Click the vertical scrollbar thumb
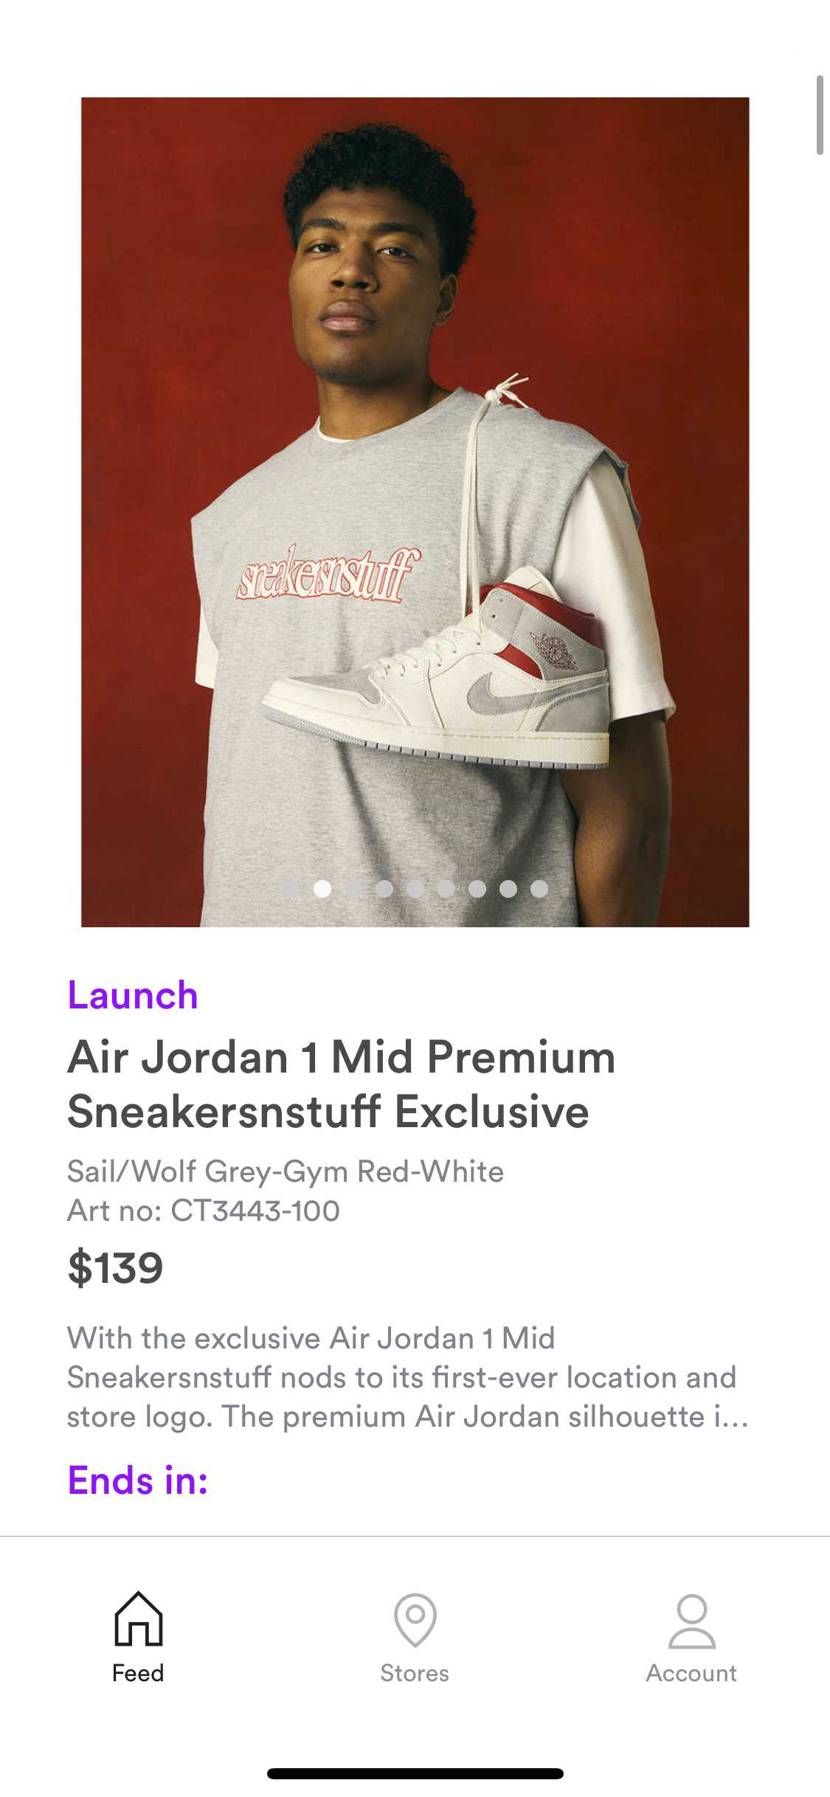830x1797 pixels. [x=820, y=113]
